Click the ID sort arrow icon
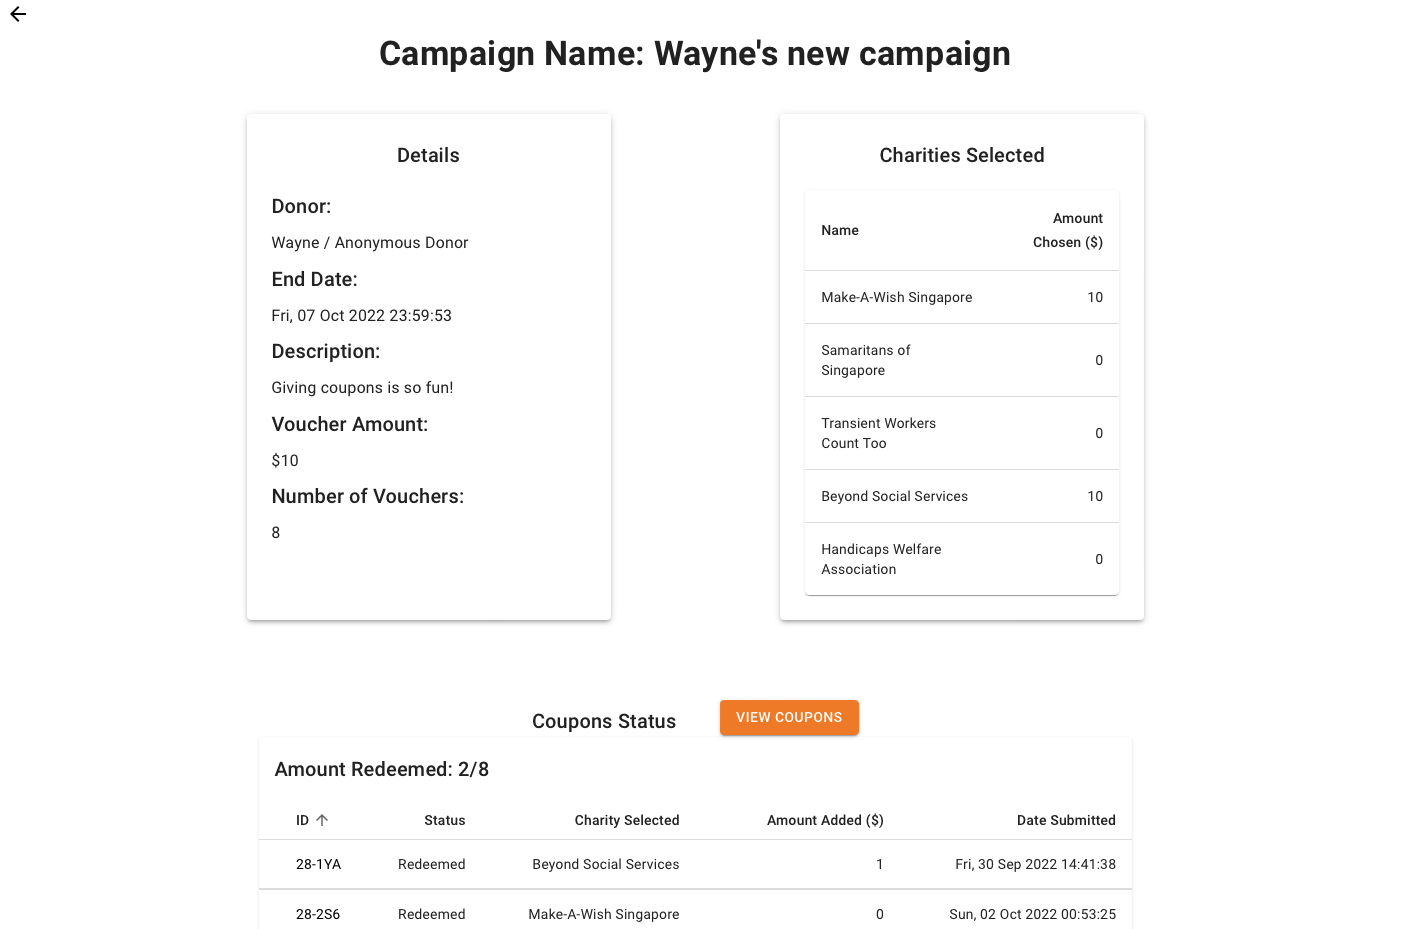1405x929 pixels. point(322,820)
